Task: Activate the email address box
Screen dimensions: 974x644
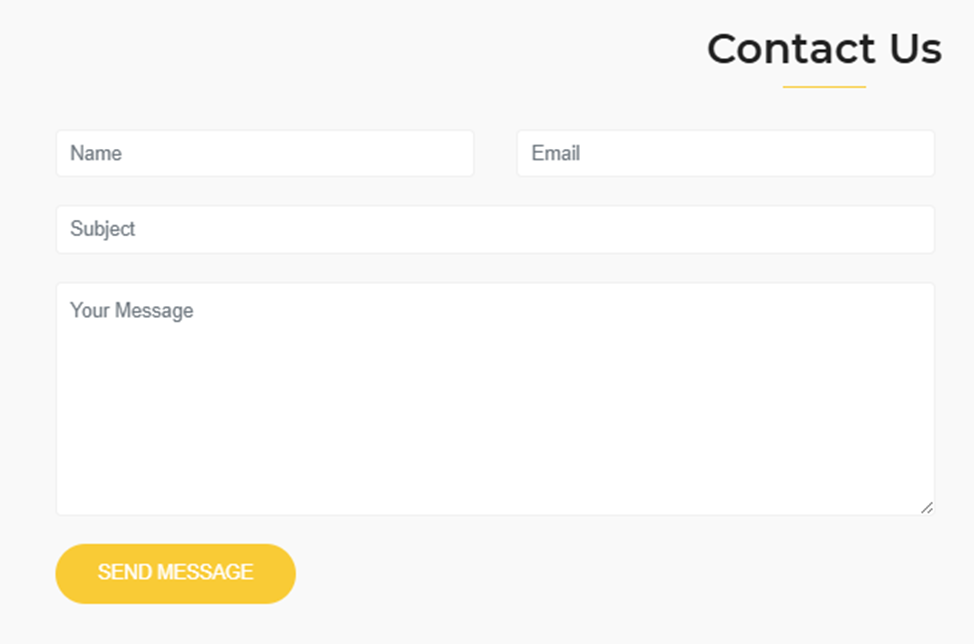Action: pos(725,153)
